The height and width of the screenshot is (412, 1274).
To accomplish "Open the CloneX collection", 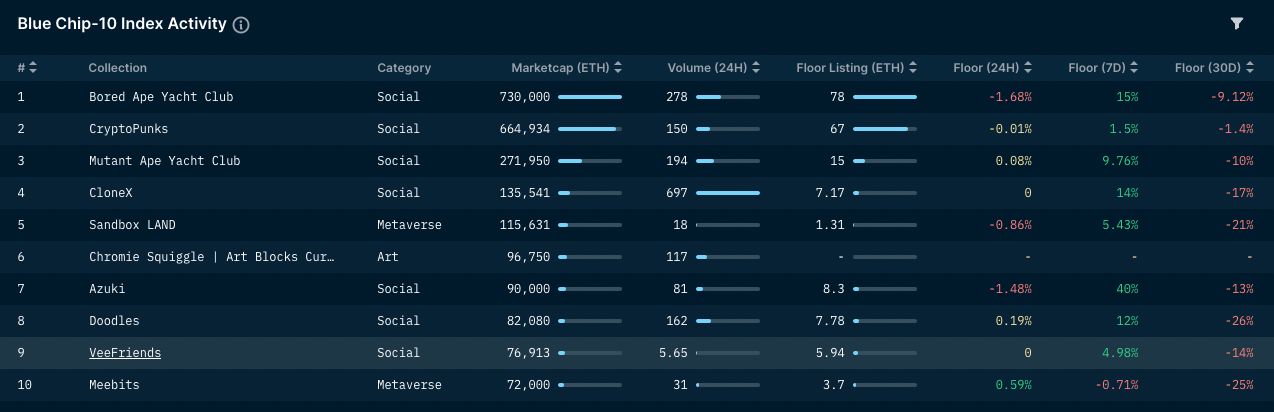I will [110, 193].
